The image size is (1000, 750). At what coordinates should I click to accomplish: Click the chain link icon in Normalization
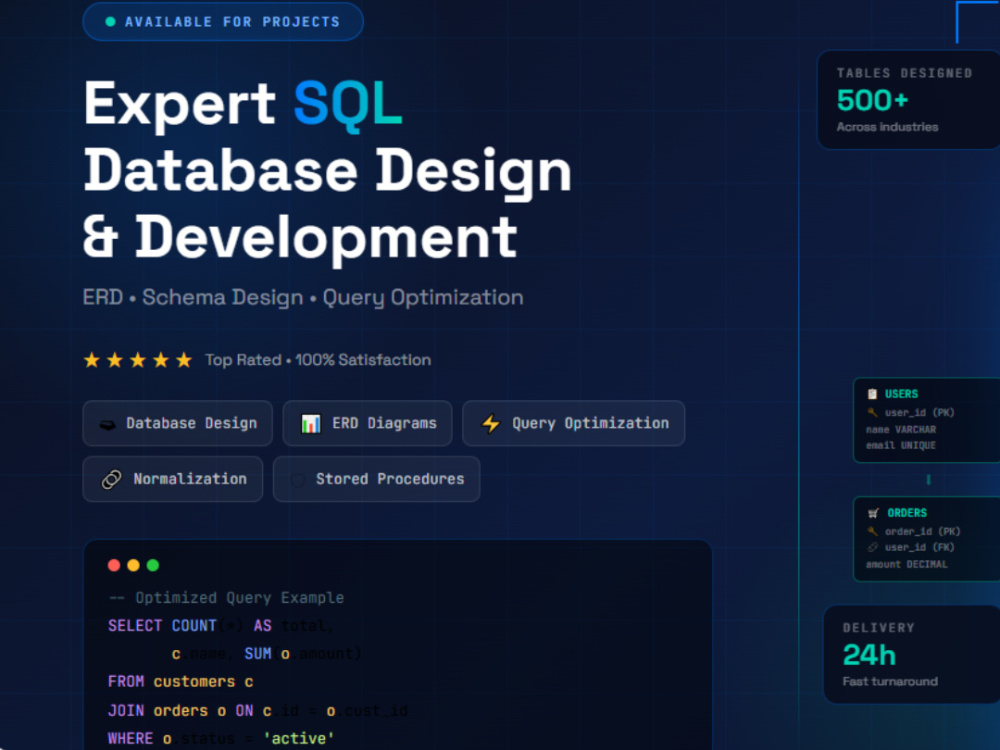pos(112,480)
